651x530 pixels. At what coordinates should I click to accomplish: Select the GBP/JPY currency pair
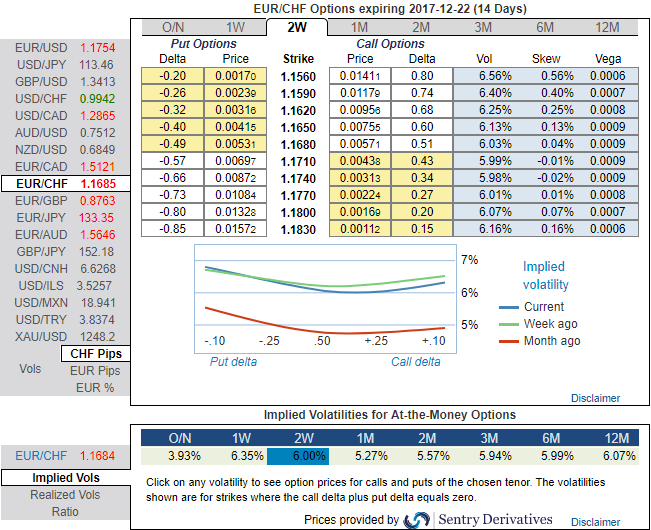(65, 252)
